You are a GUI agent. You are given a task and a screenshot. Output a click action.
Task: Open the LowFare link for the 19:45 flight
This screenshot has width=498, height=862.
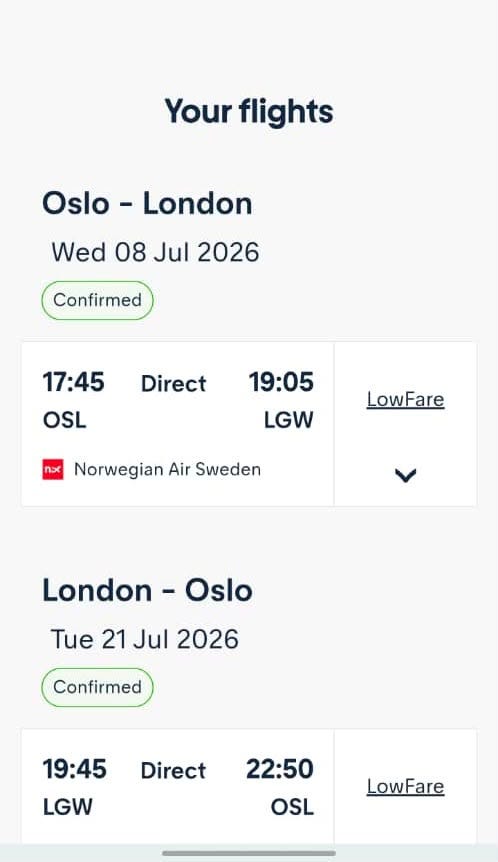pyautogui.click(x=406, y=786)
